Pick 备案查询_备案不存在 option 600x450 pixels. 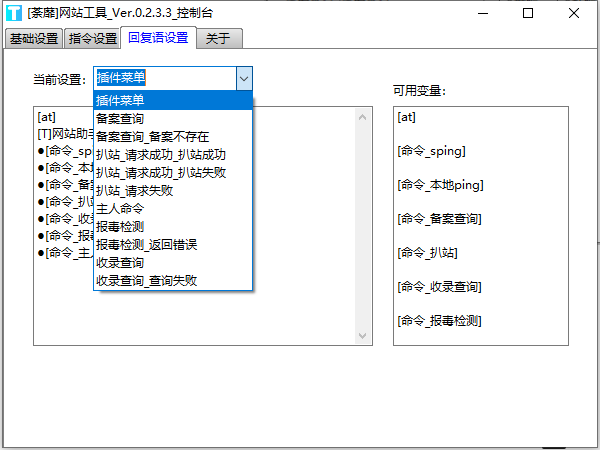(x=152, y=136)
